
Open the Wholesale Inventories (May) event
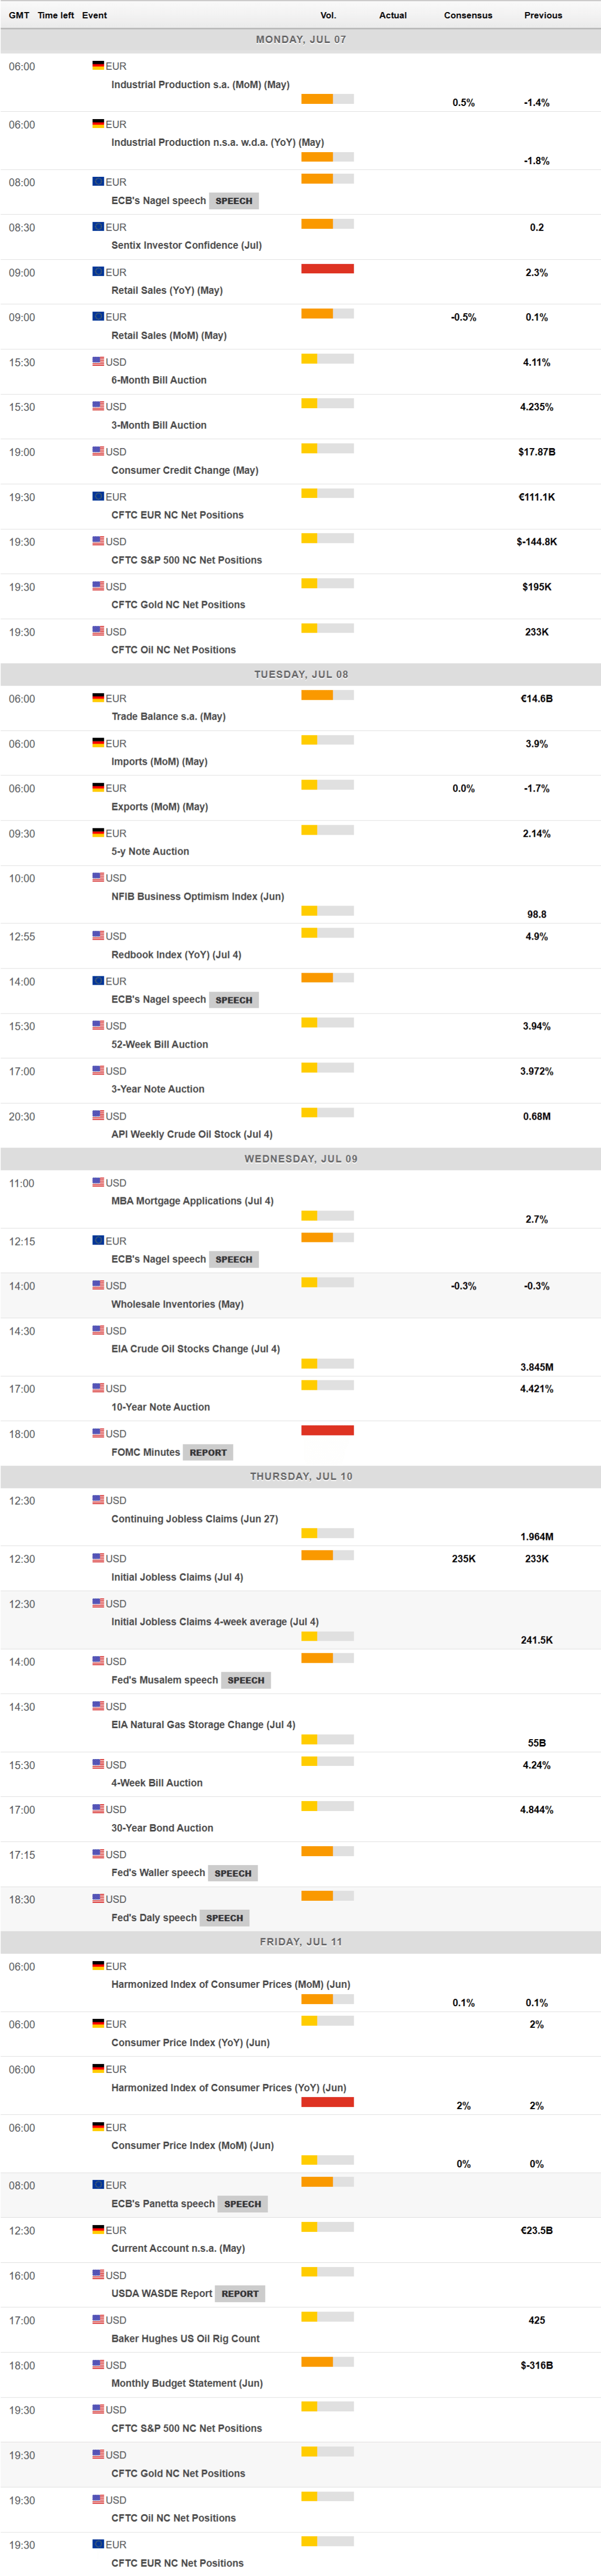[177, 1304]
